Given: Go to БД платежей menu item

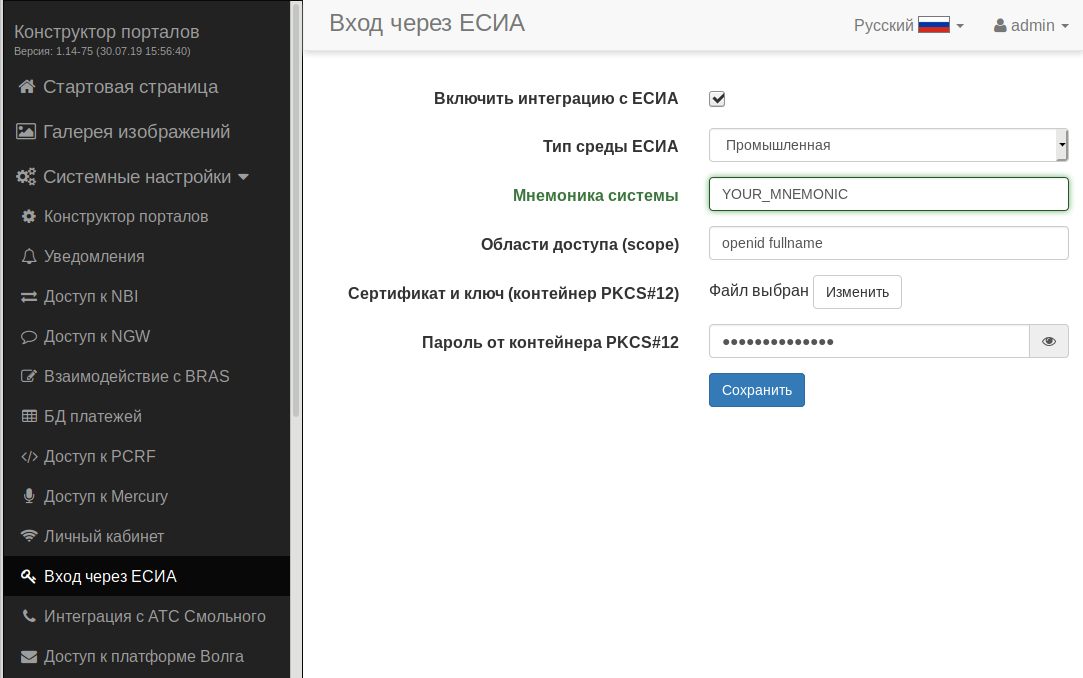Looking at the screenshot, I should pyautogui.click(x=93, y=417).
